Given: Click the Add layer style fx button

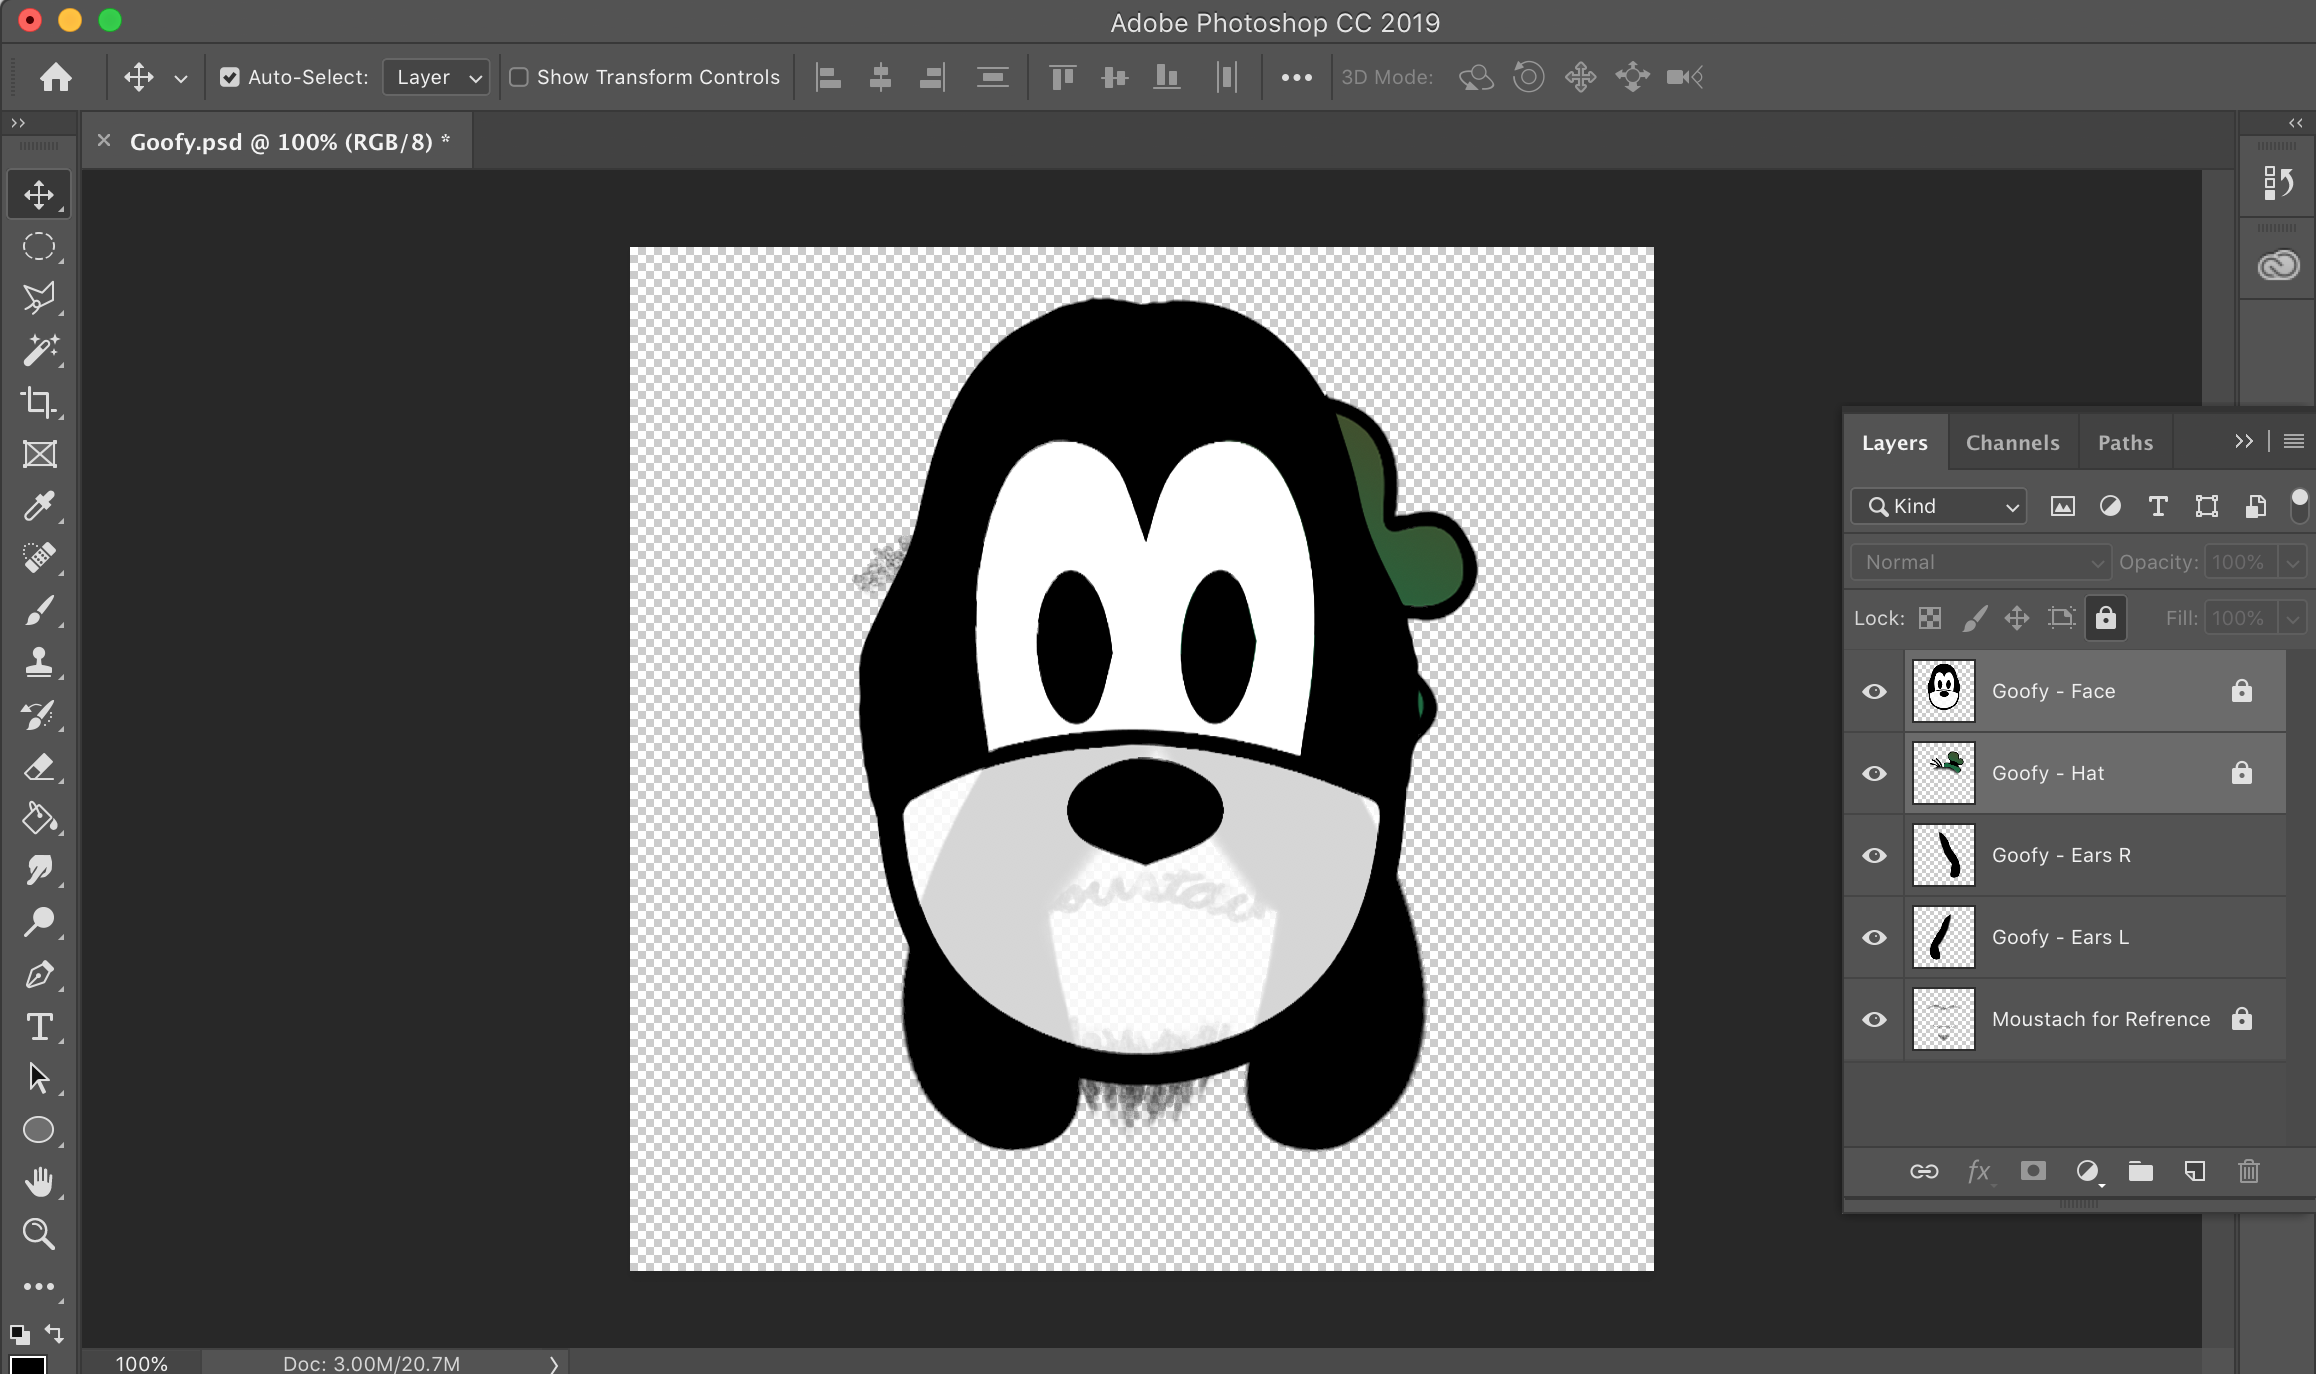Looking at the screenshot, I should pyautogui.click(x=1979, y=1172).
